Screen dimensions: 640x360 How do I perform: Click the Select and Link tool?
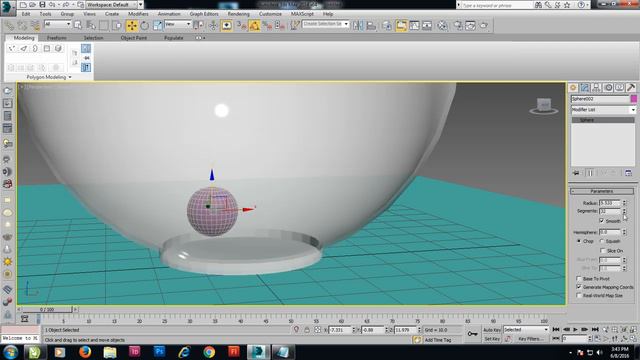coord(9,26)
